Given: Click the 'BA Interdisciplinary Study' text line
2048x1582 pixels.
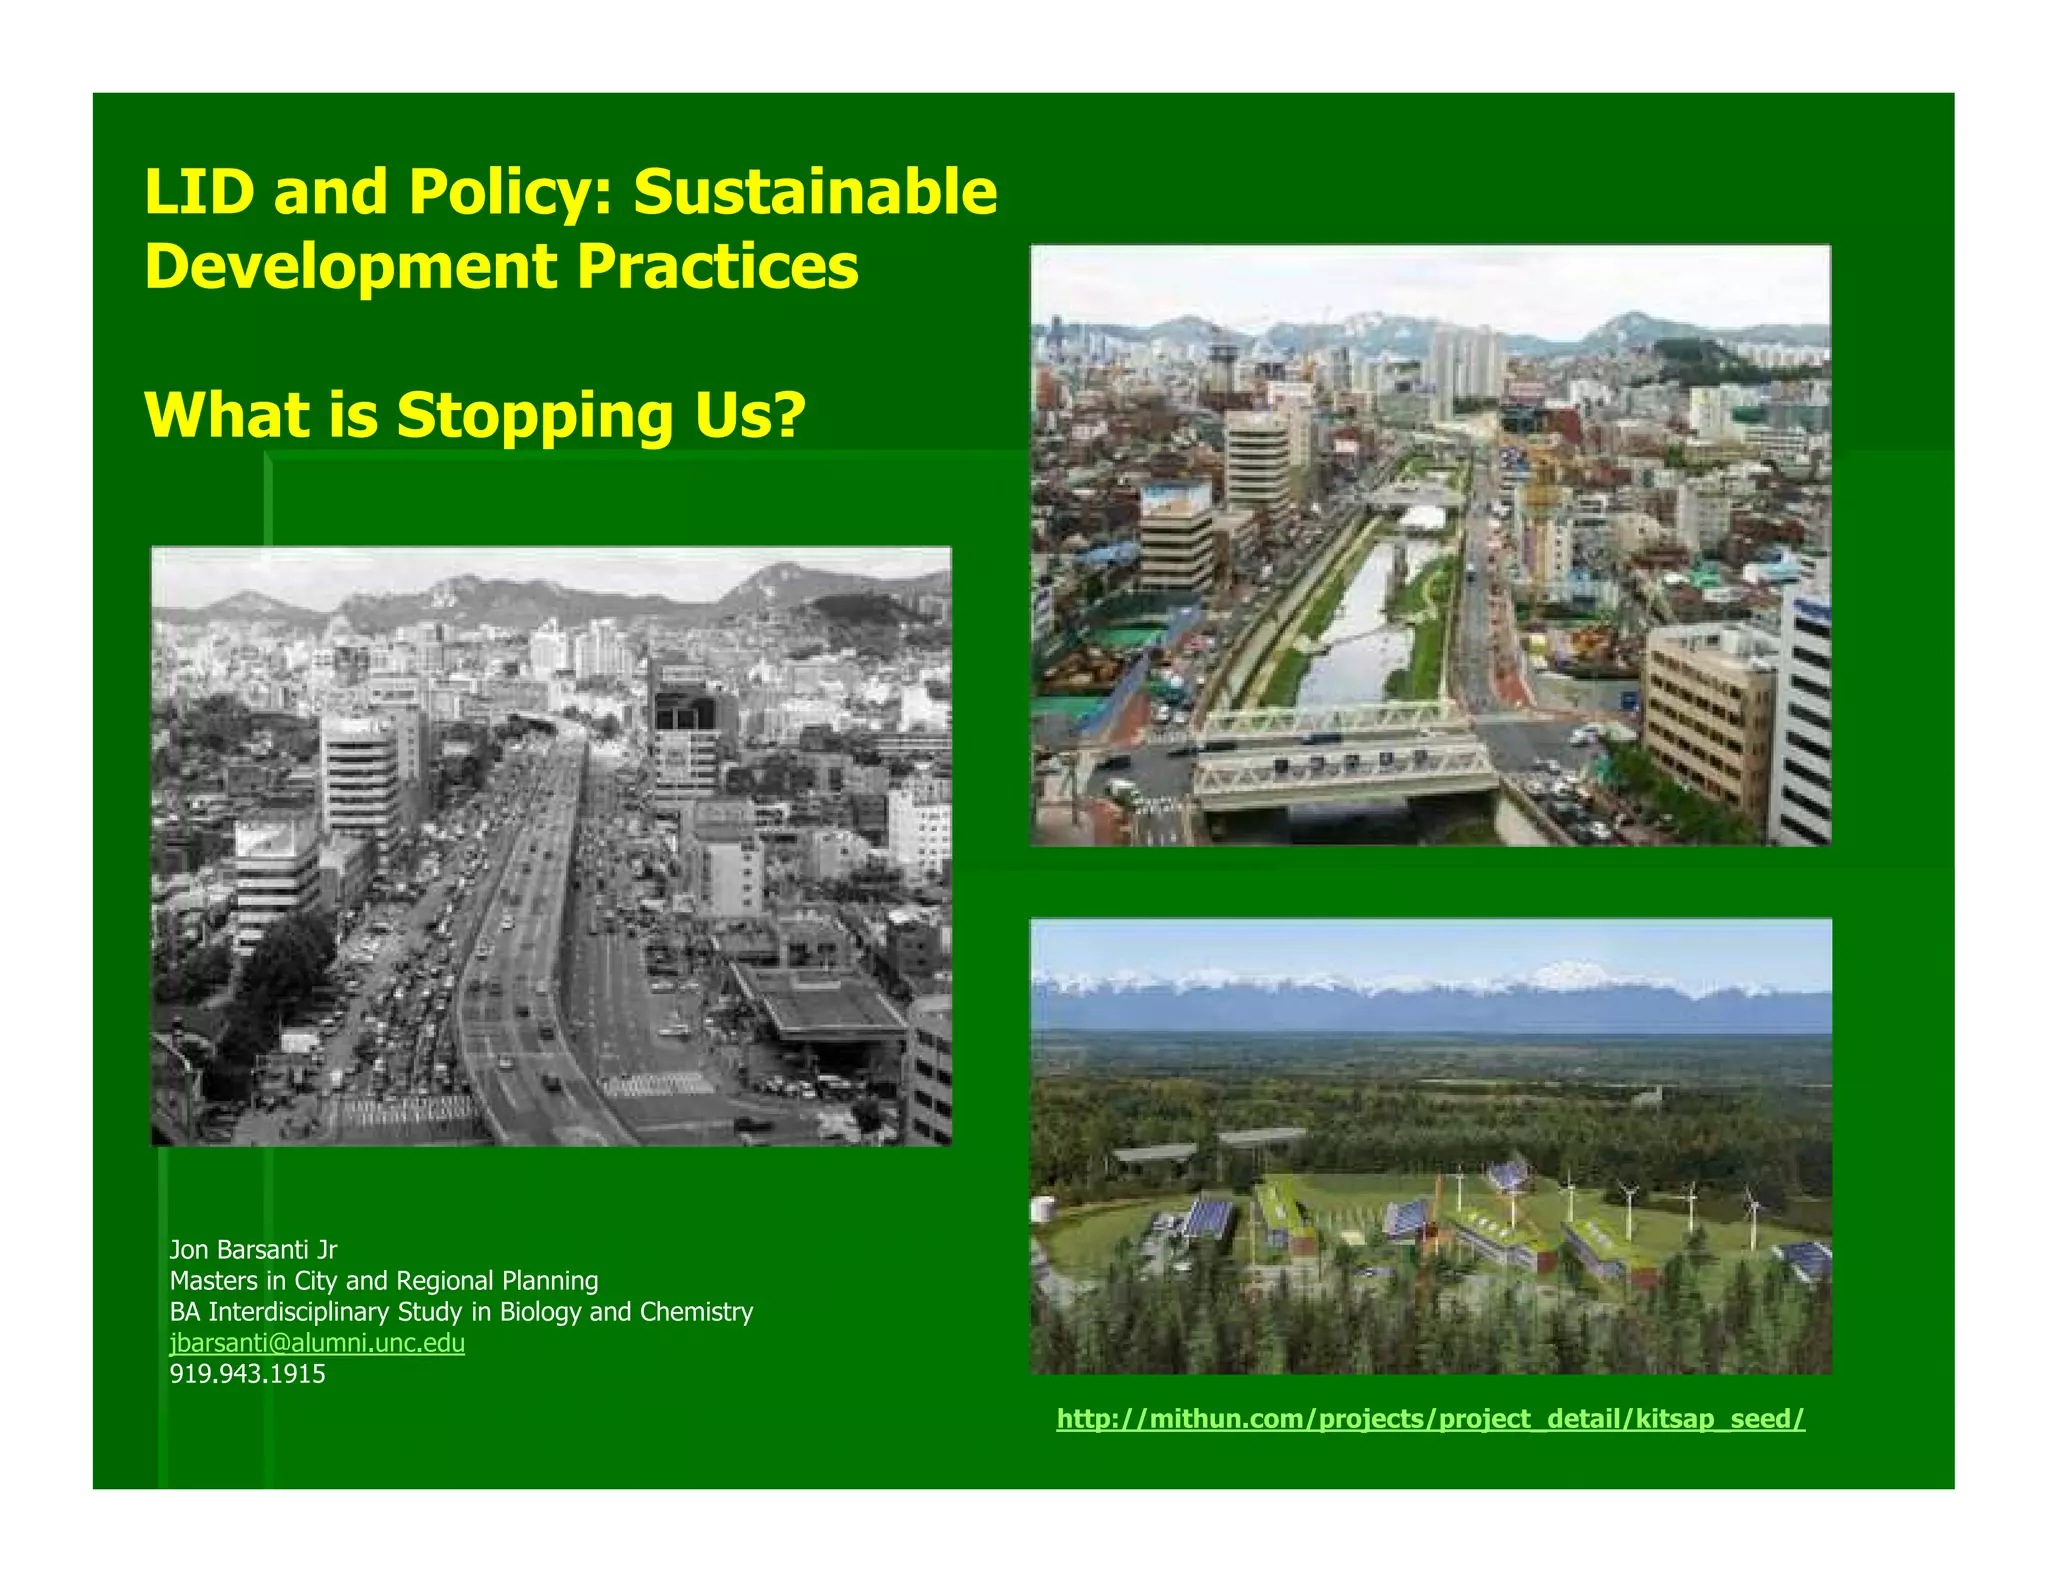Looking at the screenshot, I should tap(461, 1312).
